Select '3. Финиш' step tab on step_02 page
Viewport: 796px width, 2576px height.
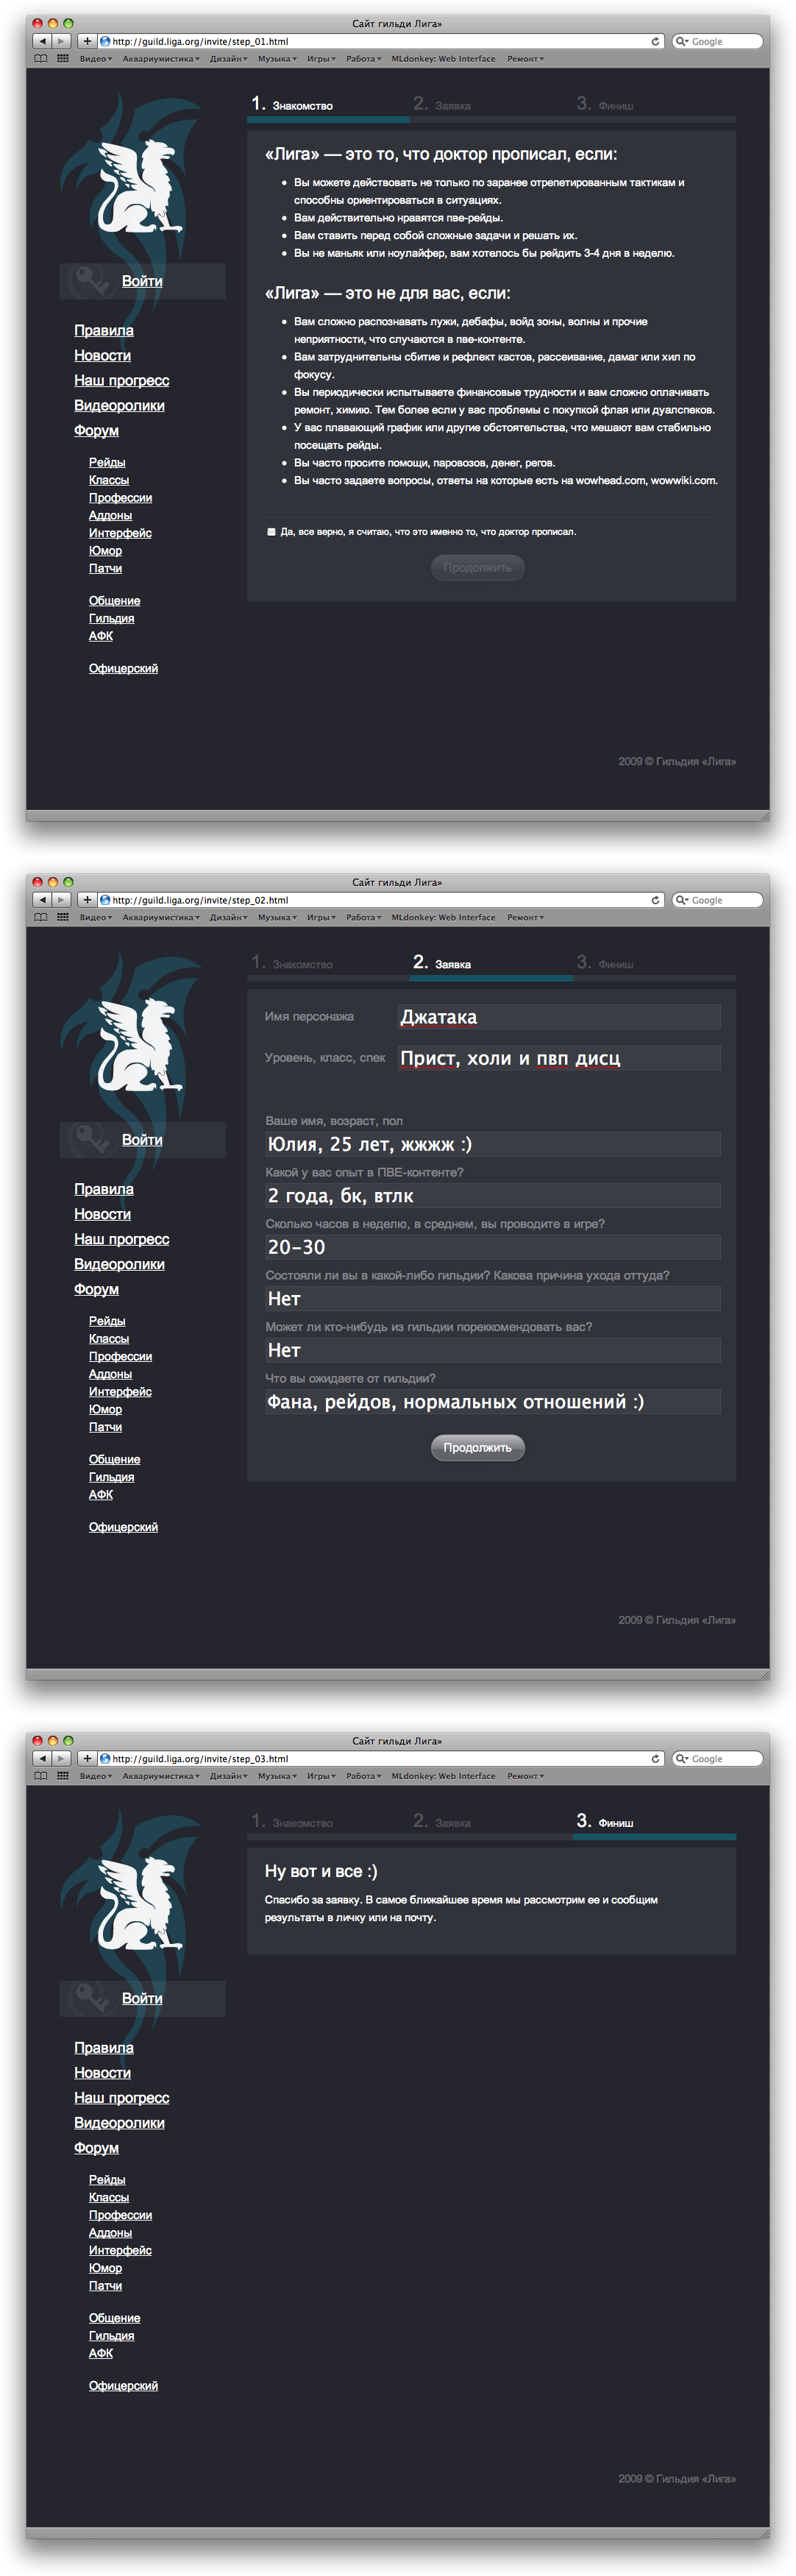click(x=605, y=963)
